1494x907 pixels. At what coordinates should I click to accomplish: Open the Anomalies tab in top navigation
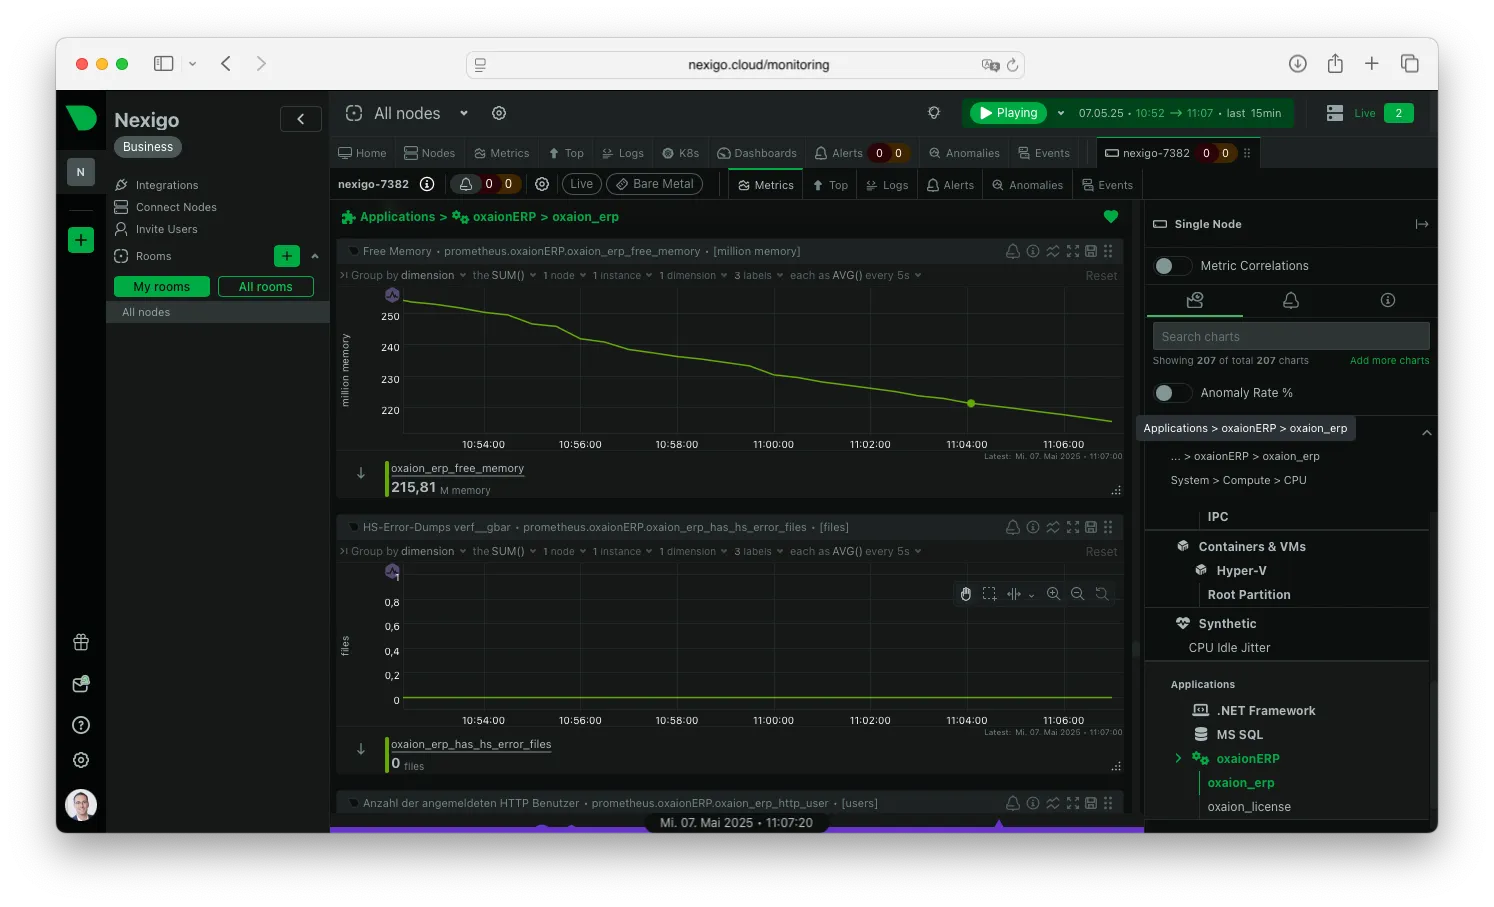pos(964,153)
